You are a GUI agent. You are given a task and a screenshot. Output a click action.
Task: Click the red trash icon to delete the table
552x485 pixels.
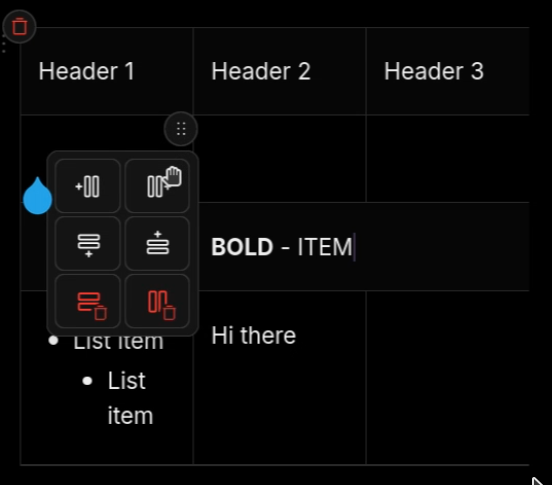[19, 26]
